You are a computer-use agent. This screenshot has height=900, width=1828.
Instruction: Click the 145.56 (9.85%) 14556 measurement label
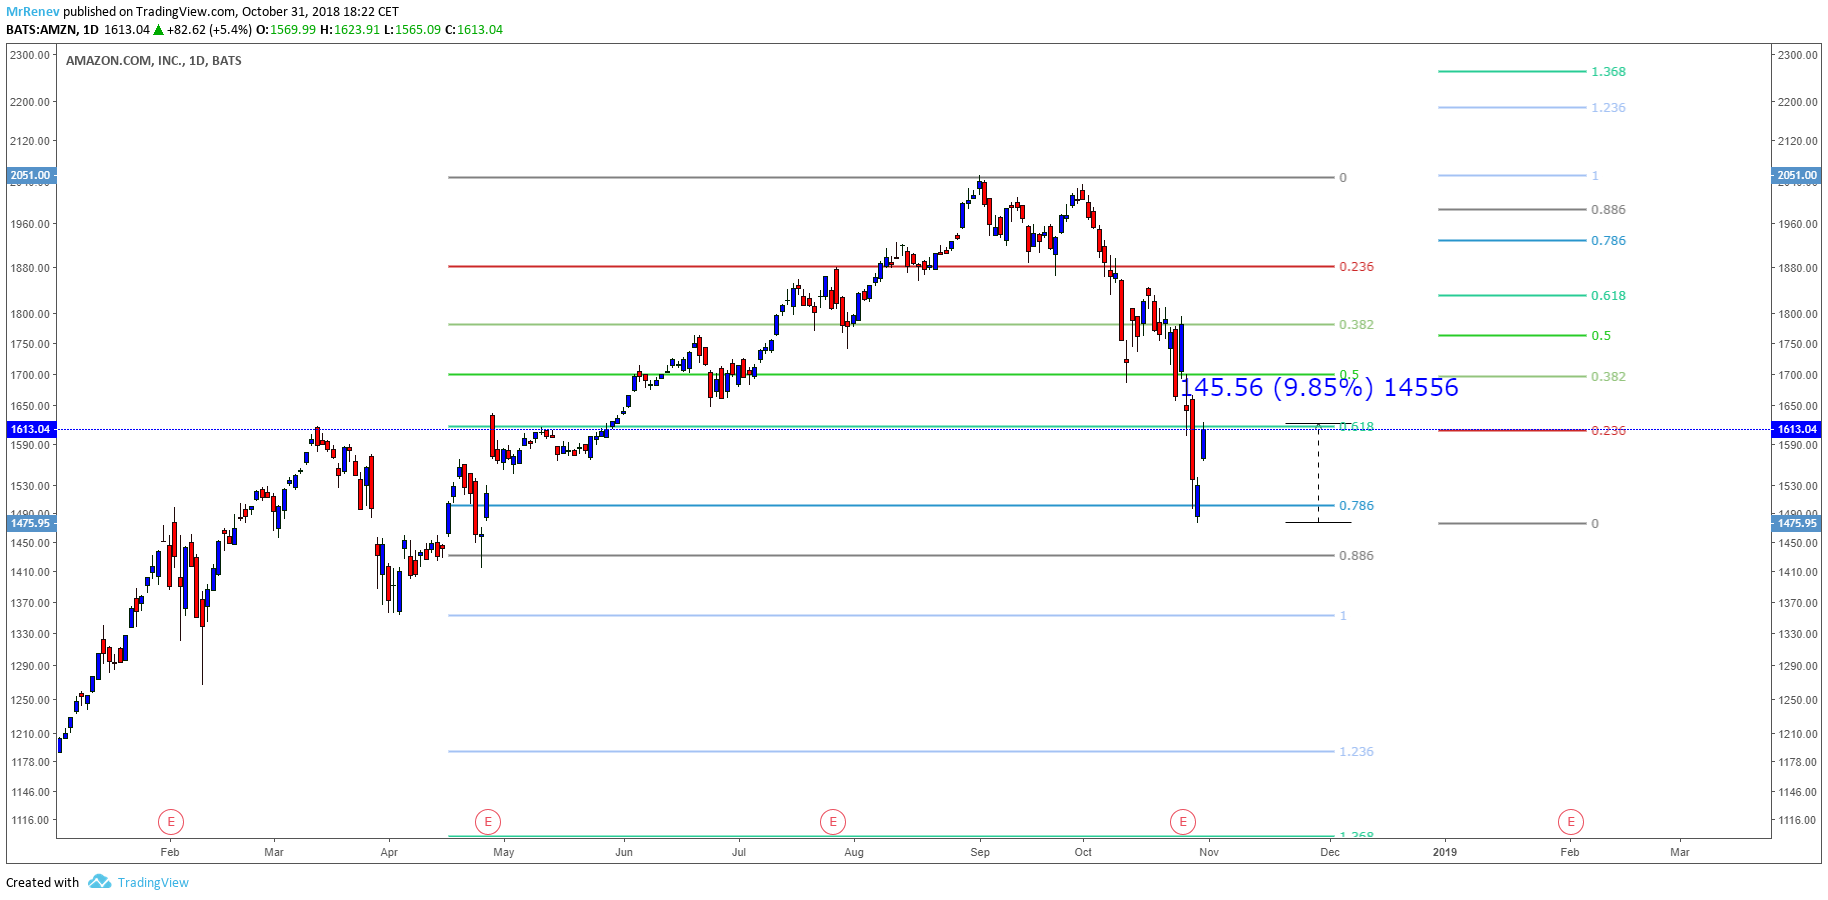coord(1319,387)
